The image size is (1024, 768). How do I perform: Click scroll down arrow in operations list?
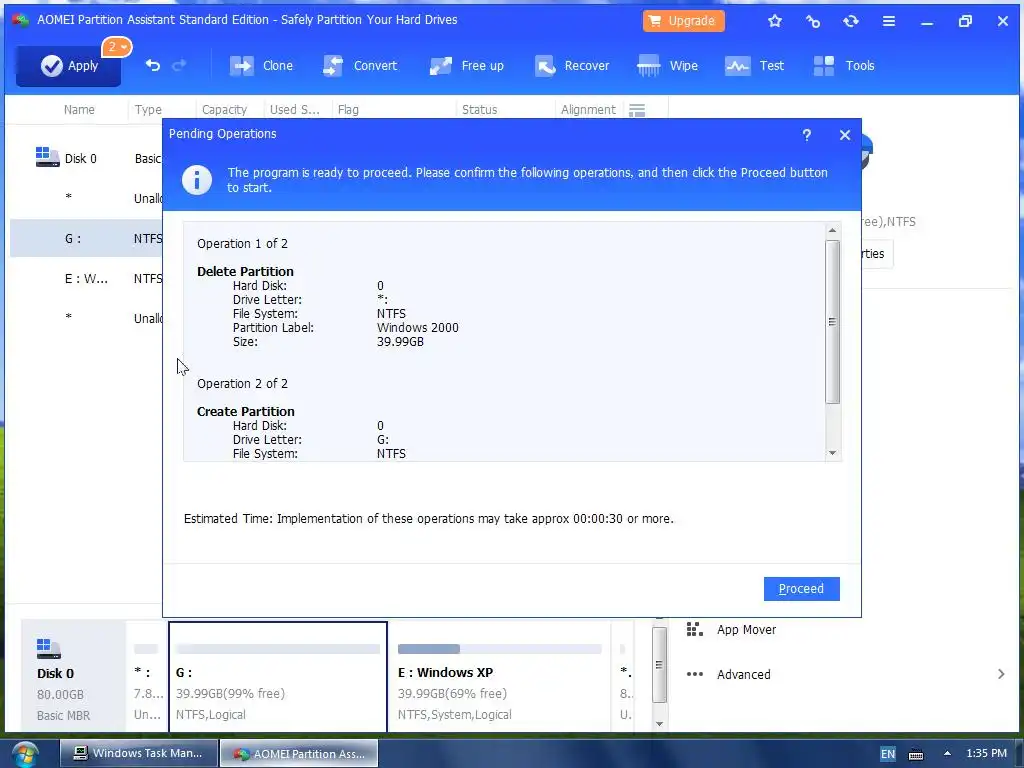click(832, 453)
